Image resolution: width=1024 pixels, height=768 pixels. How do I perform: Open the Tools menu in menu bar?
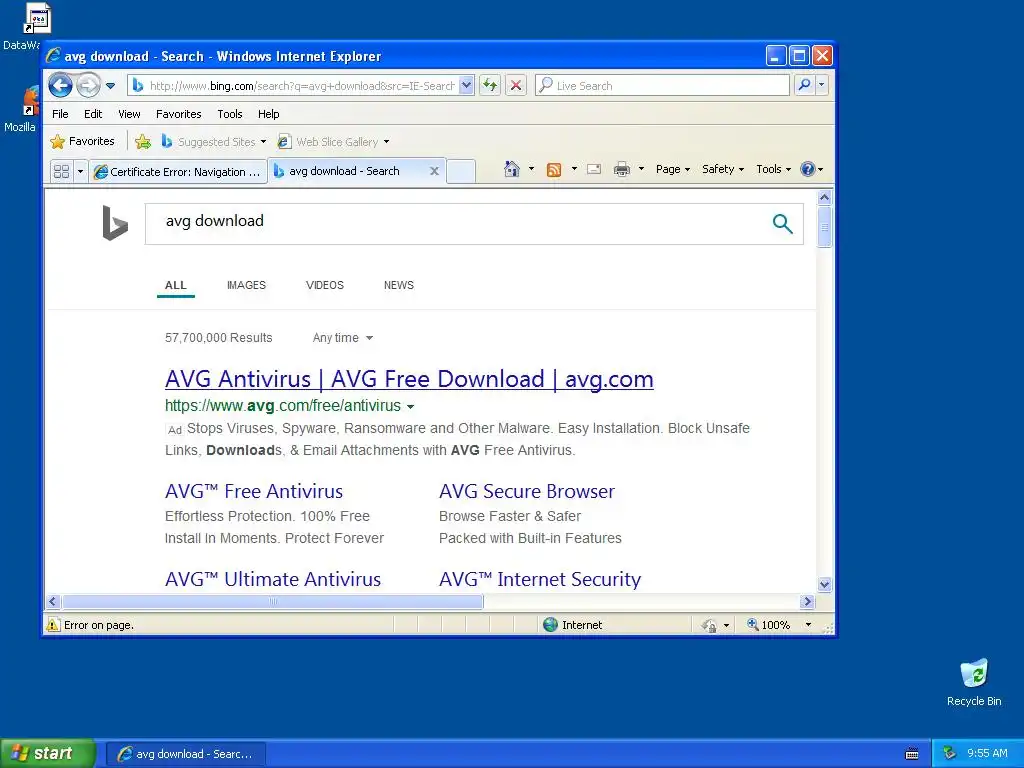[x=230, y=114]
